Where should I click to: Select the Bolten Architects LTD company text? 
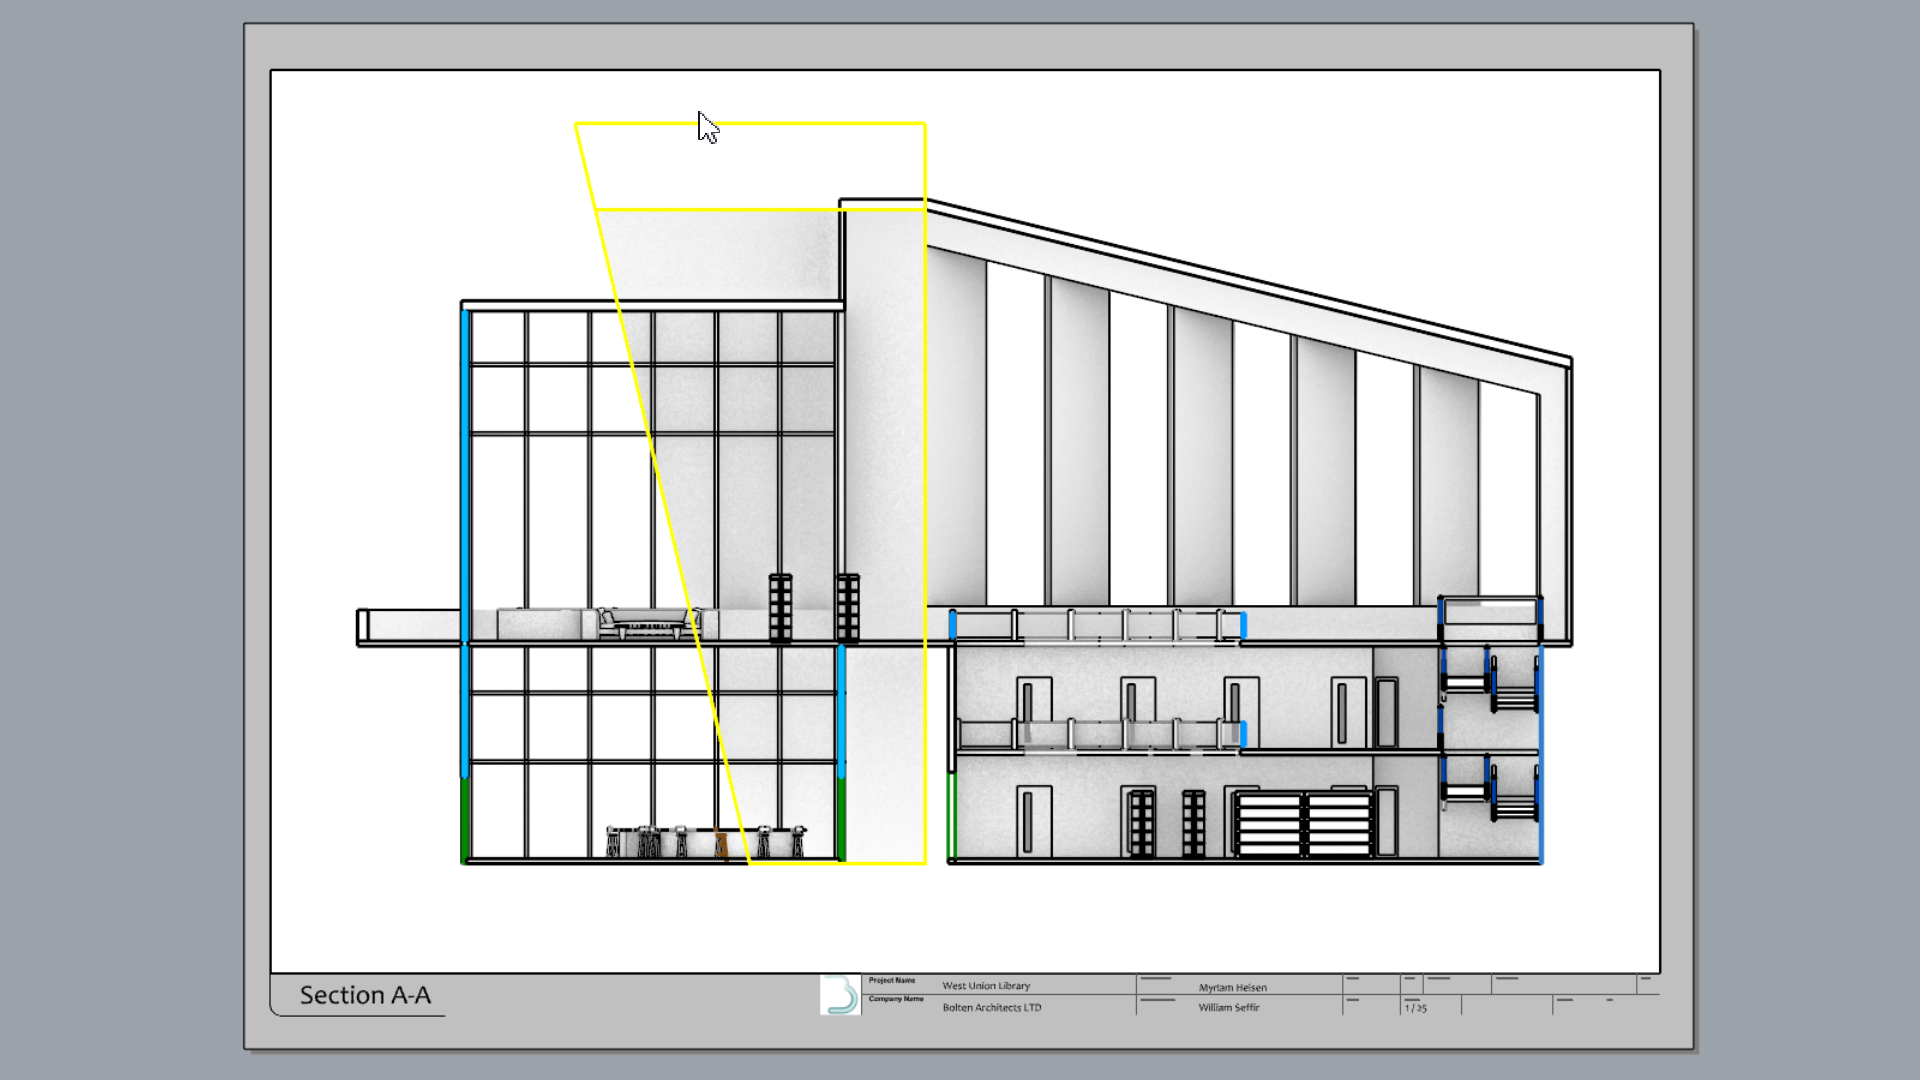991,1008
